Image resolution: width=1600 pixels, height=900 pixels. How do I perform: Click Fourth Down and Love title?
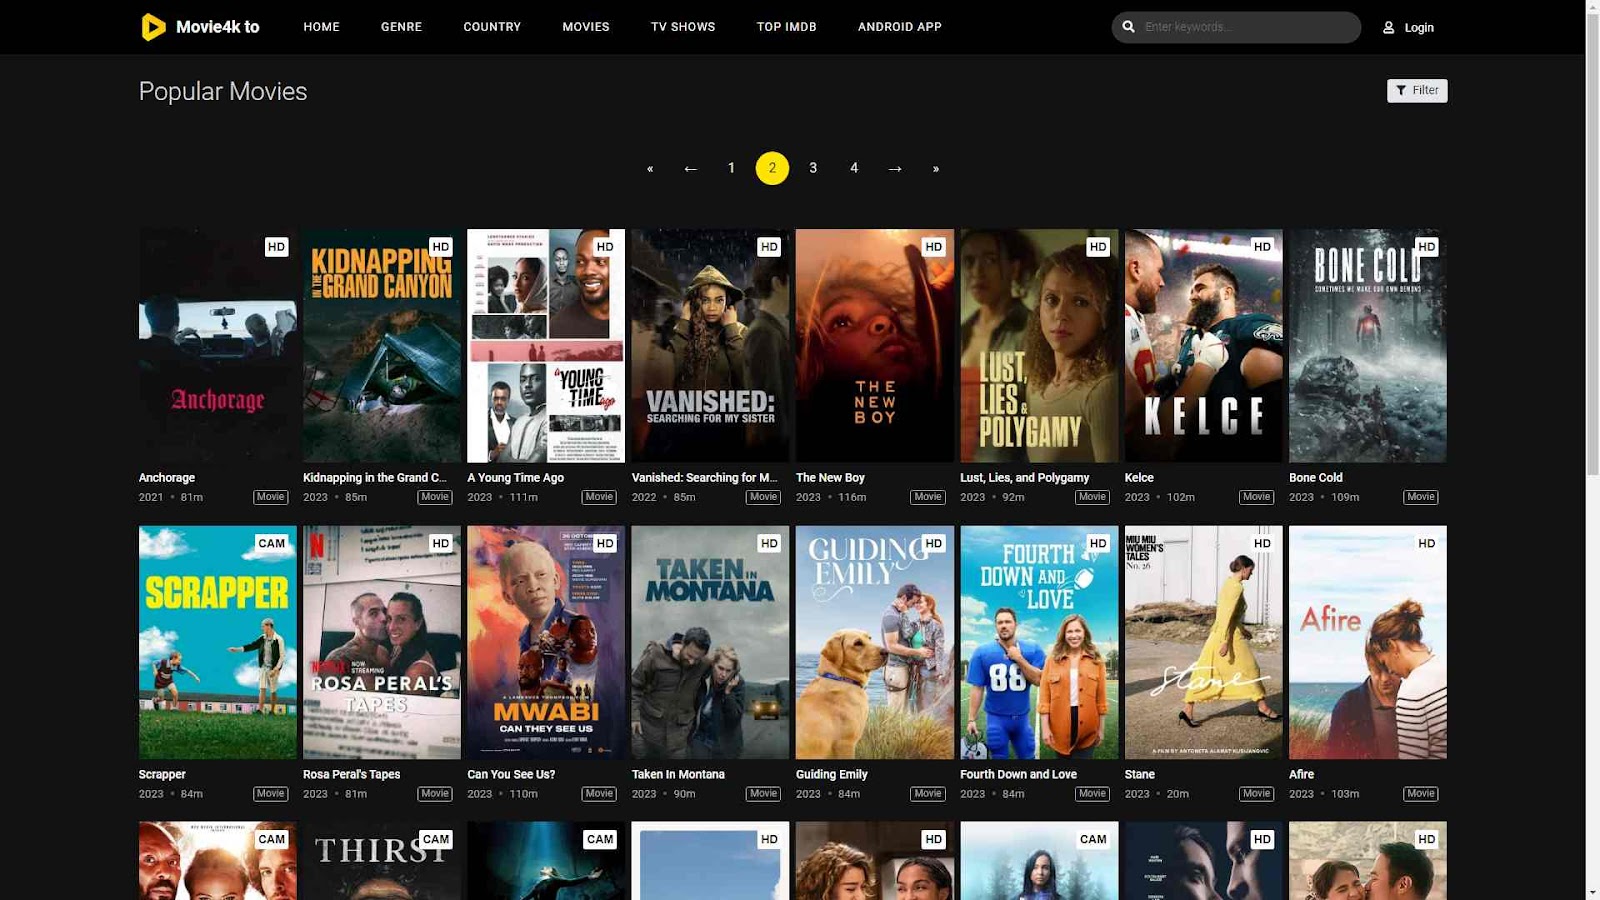pos(1019,775)
